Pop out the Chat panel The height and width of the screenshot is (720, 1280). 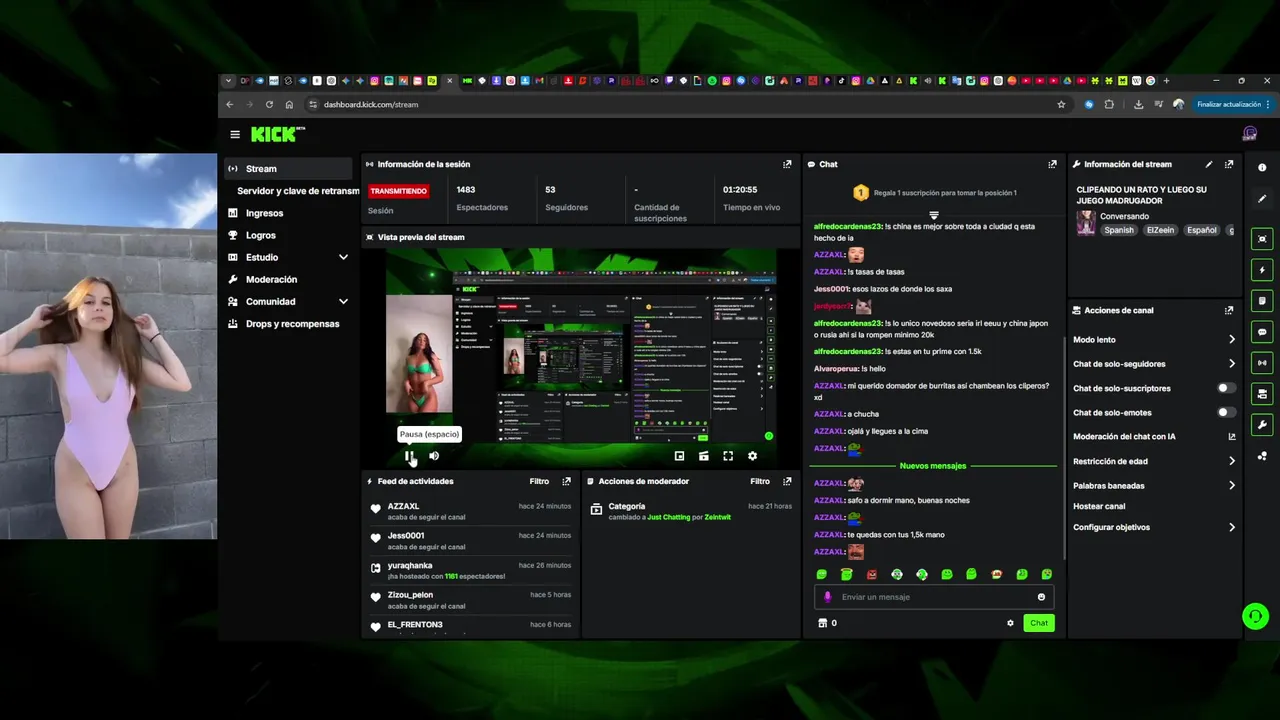click(x=1052, y=164)
